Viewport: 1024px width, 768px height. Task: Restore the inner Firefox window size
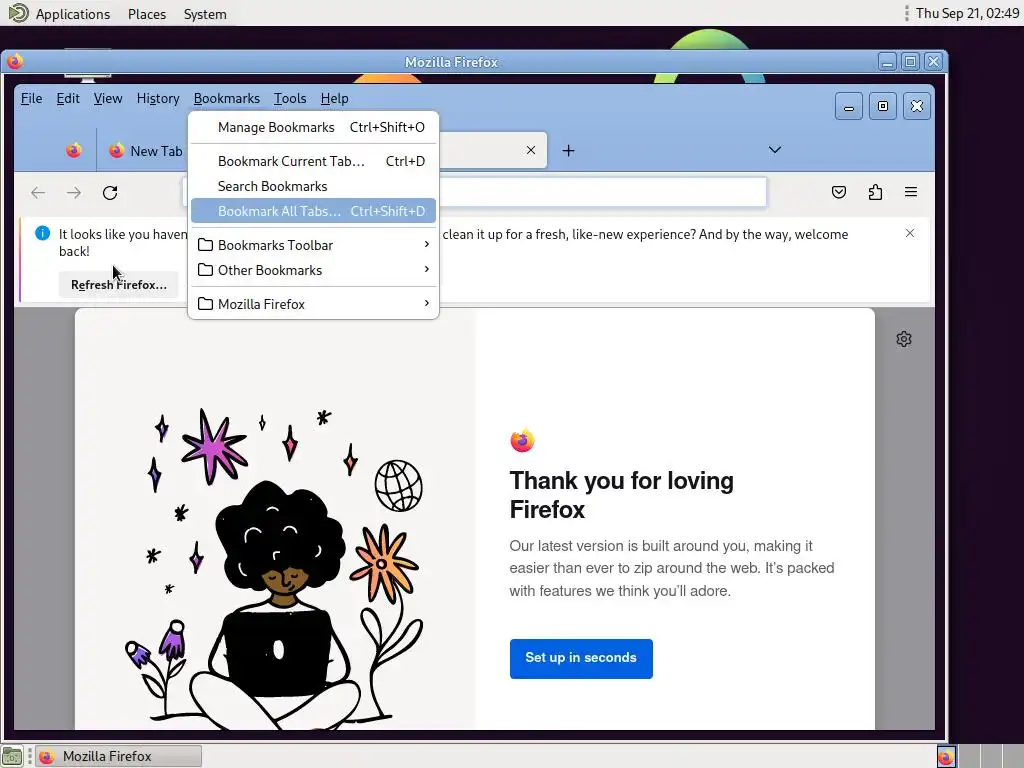pyautogui.click(x=883, y=106)
